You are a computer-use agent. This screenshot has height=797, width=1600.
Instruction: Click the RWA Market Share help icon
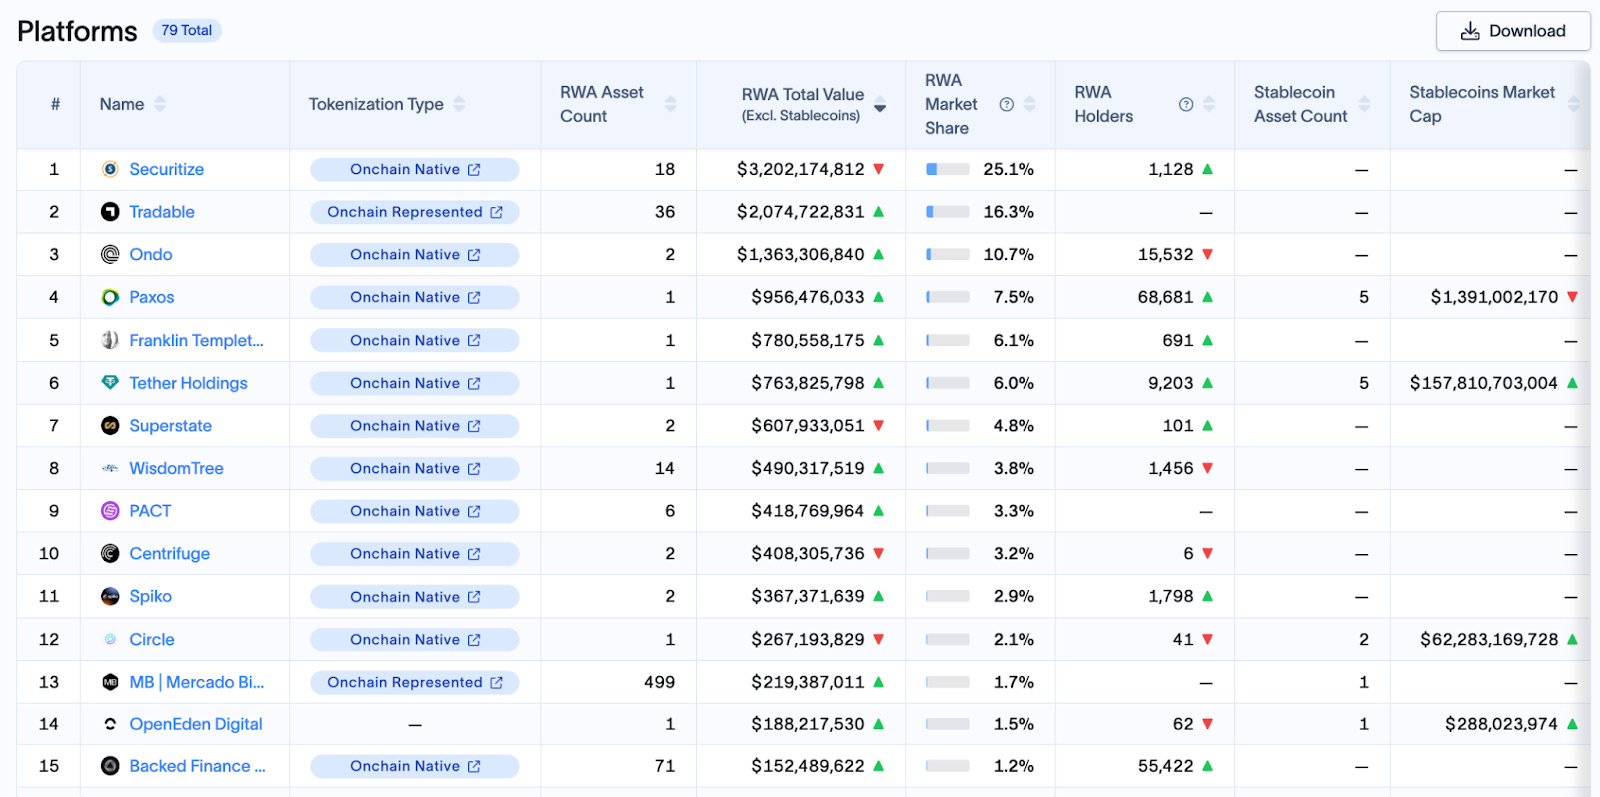point(1007,104)
